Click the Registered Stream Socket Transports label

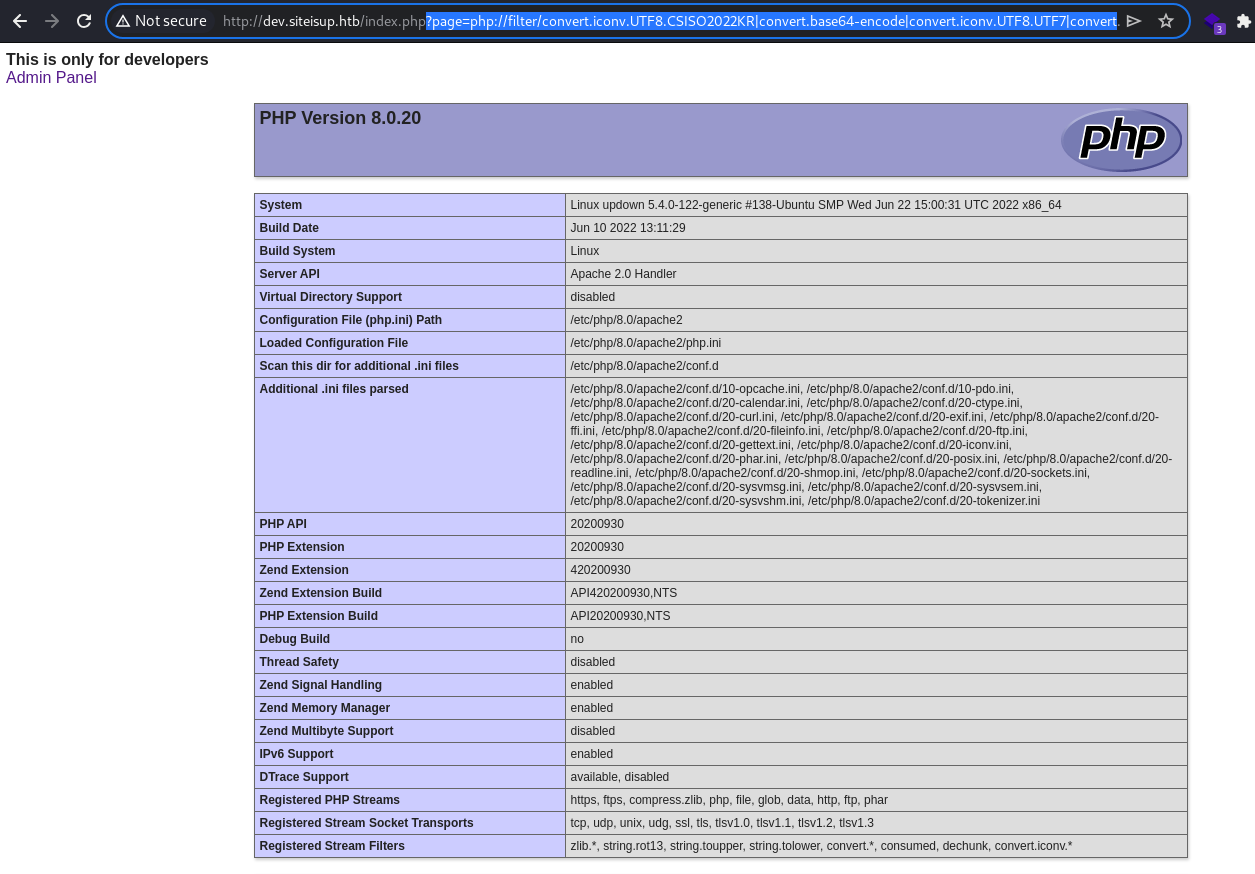point(367,823)
